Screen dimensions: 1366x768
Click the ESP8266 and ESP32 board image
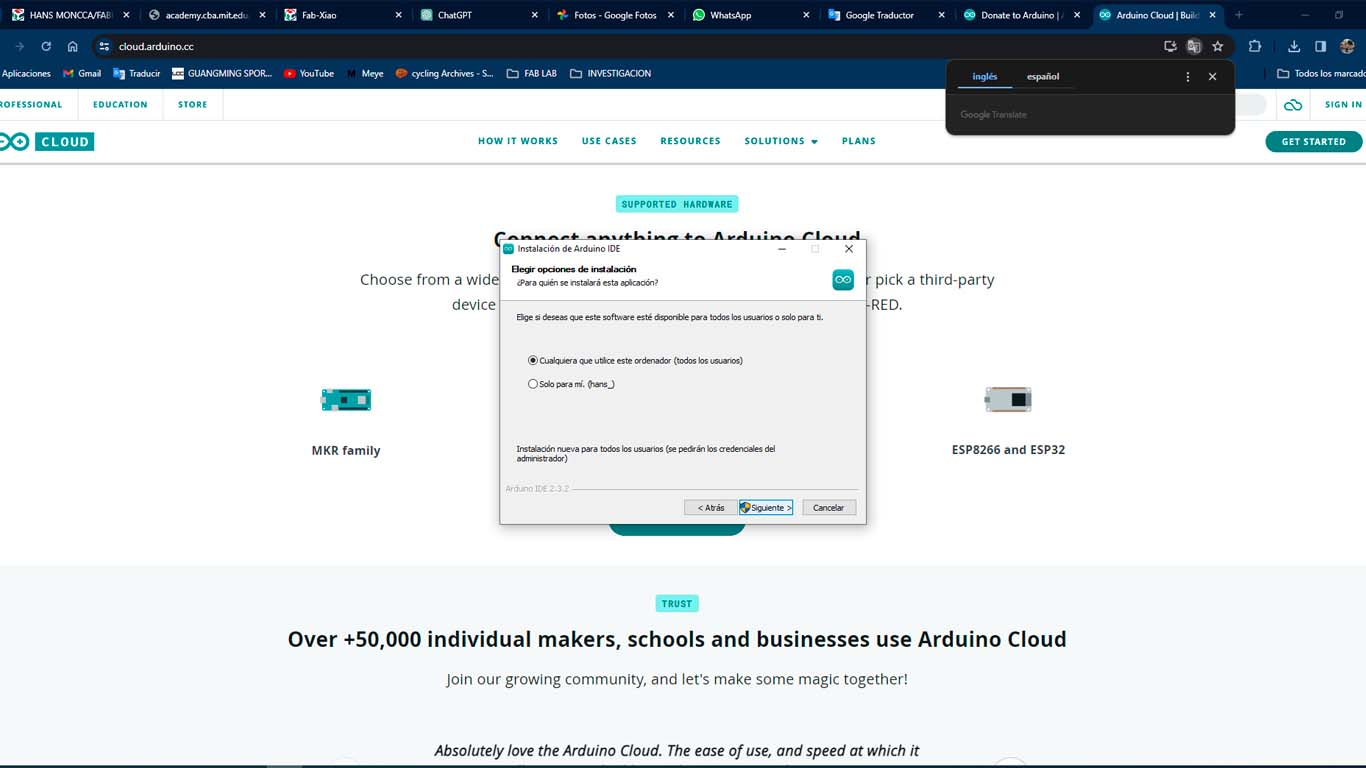click(1008, 400)
